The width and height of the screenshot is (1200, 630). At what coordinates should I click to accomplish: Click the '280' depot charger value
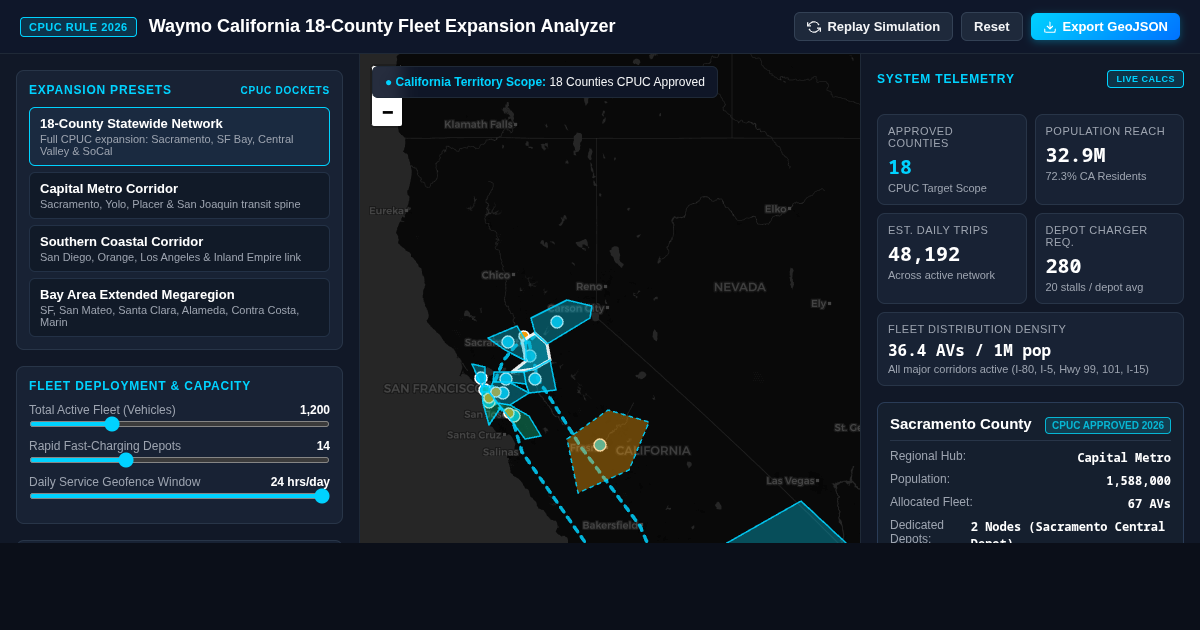click(x=1064, y=266)
